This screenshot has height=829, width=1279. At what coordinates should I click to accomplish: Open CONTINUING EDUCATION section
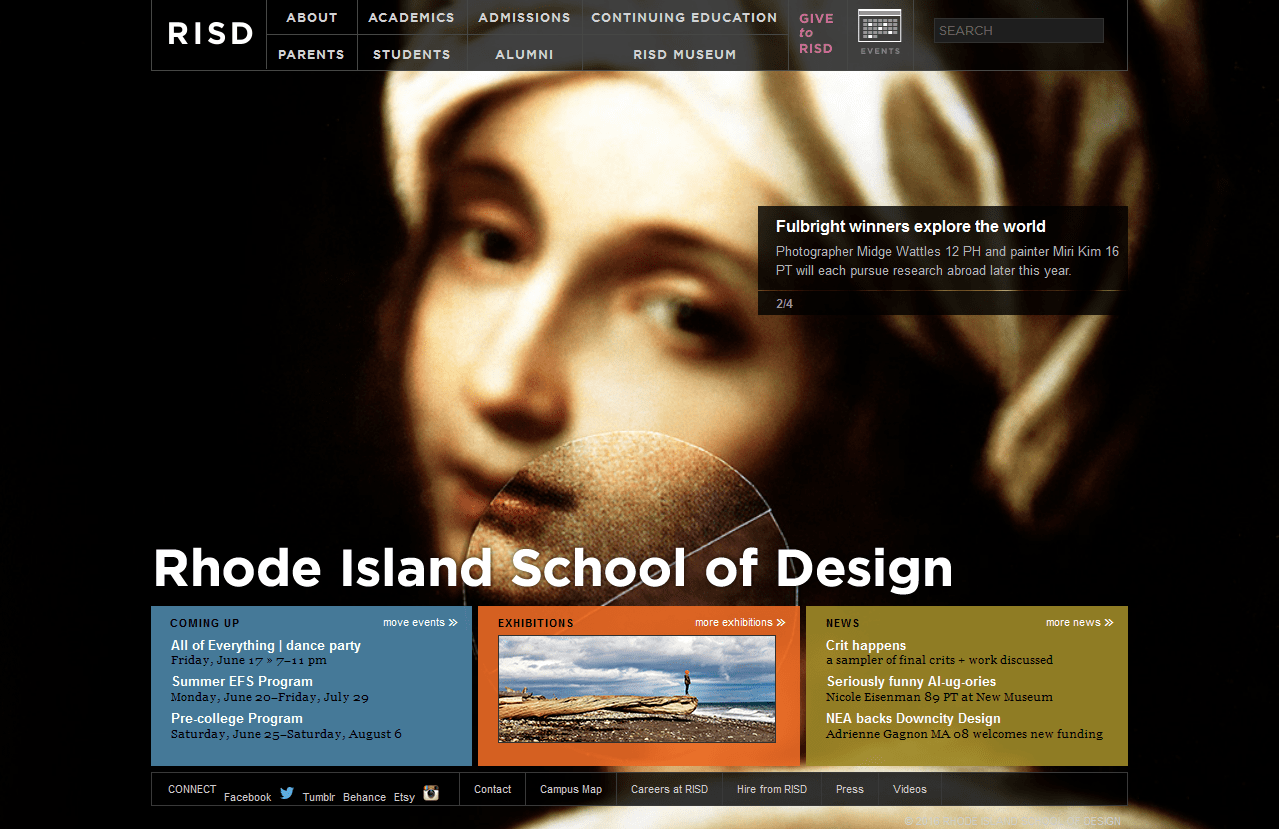click(x=684, y=17)
